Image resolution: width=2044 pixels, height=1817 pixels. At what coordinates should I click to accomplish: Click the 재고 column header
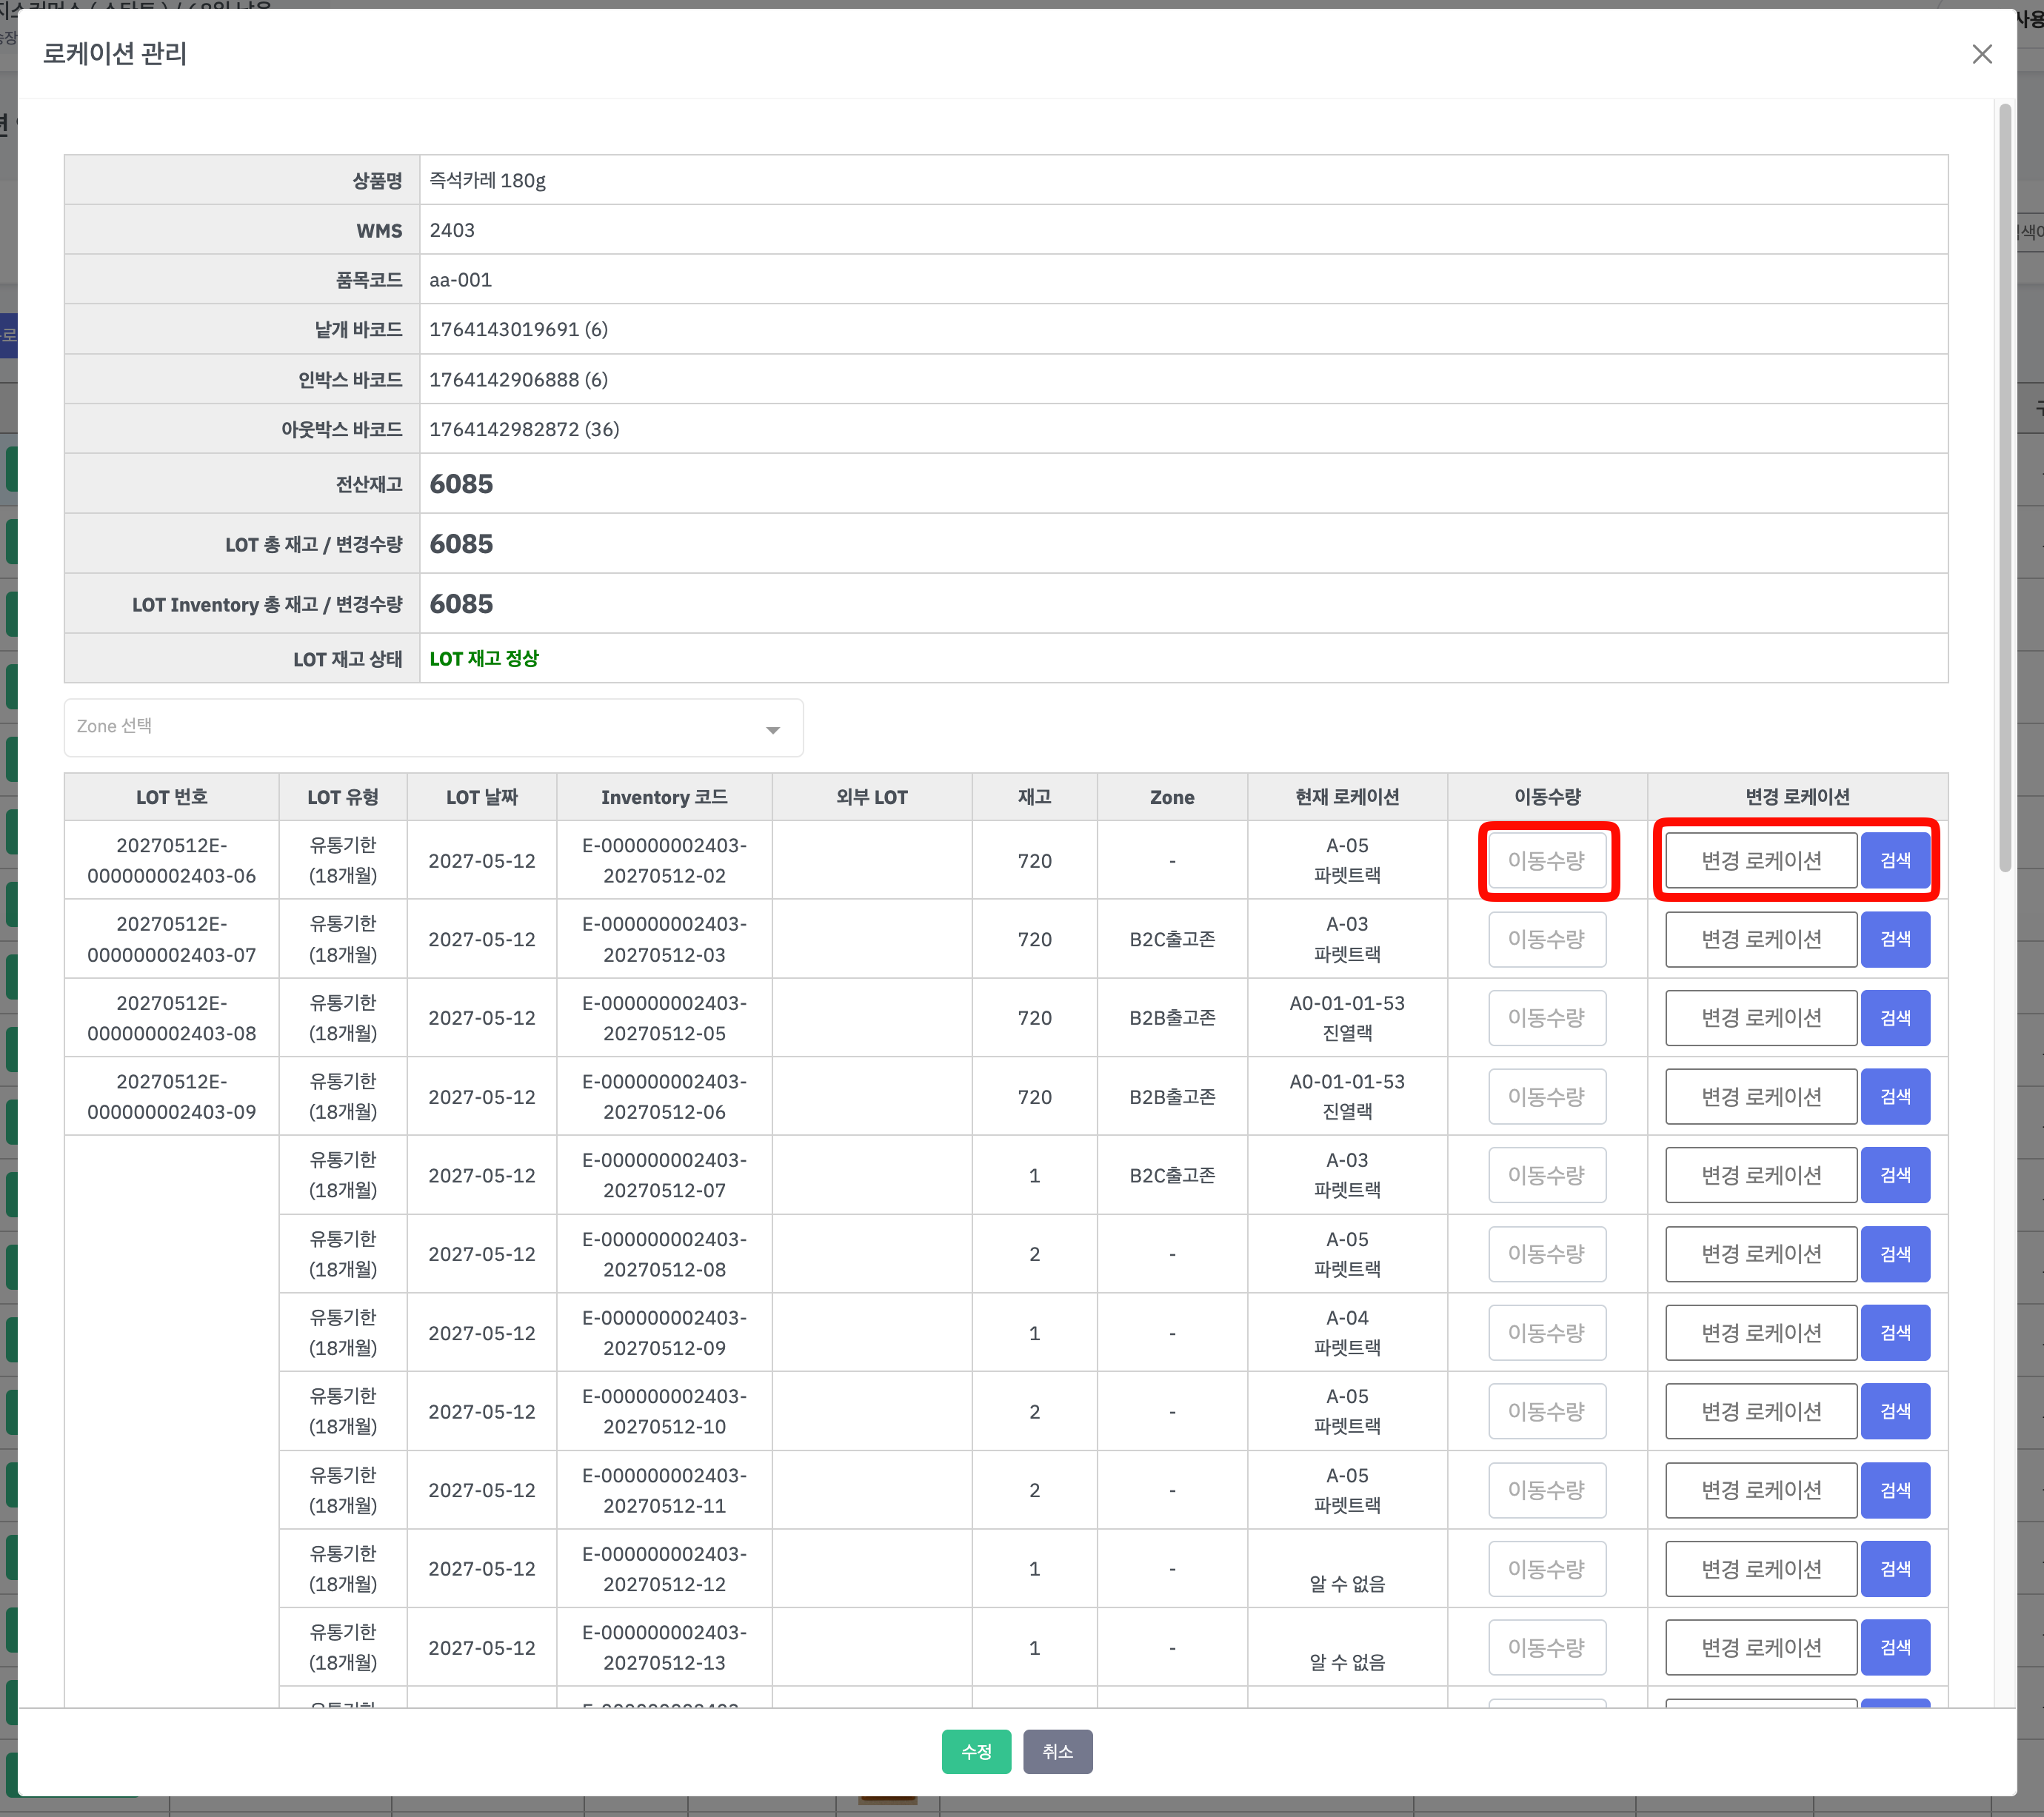pyautogui.click(x=1034, y=797)
